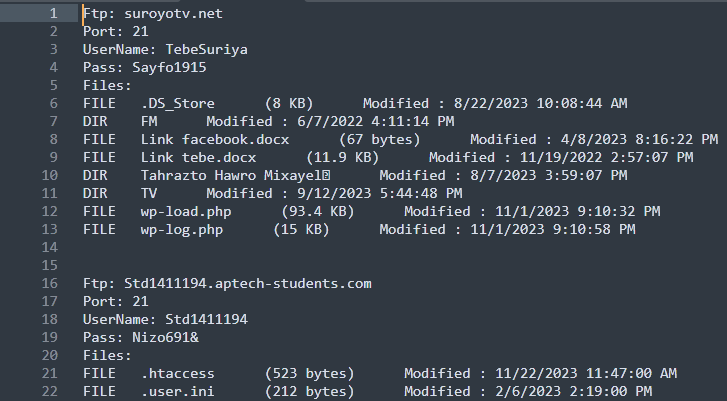
Task: Click the 'Files:' label on line 5
Action: [107, 85]
